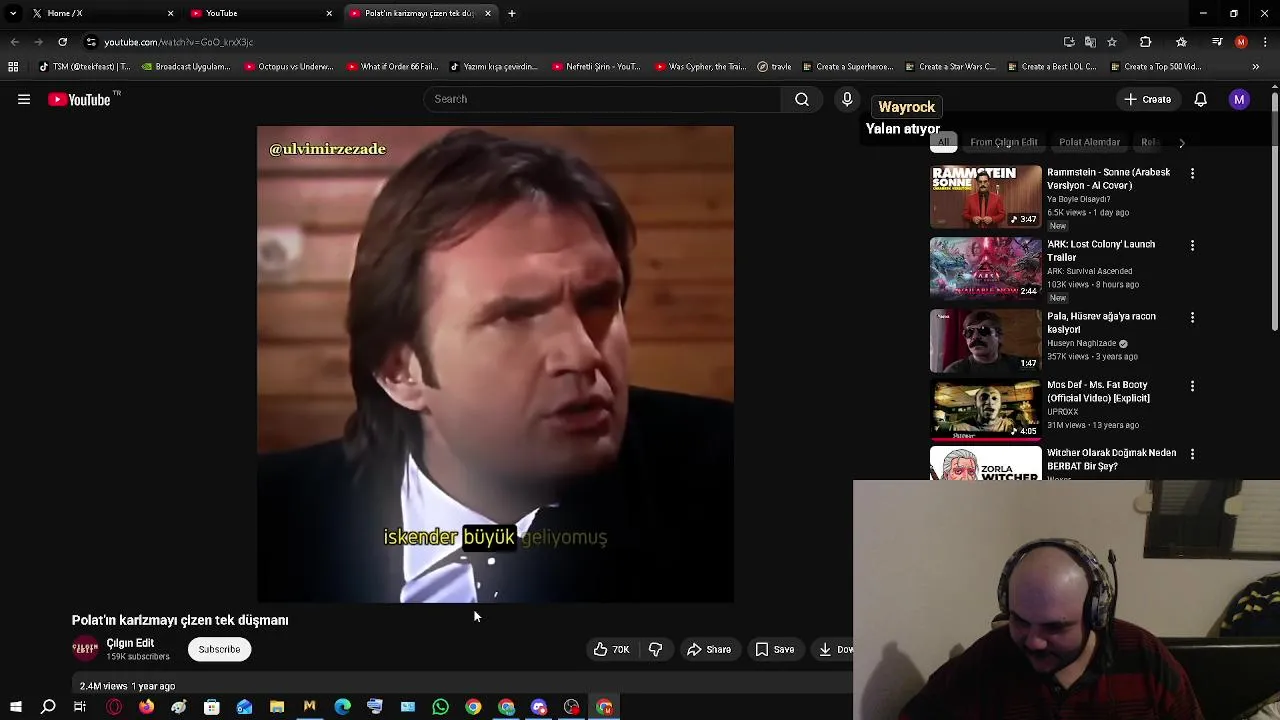Open 'Create a Superhero' bookmark

coord(846,67)
